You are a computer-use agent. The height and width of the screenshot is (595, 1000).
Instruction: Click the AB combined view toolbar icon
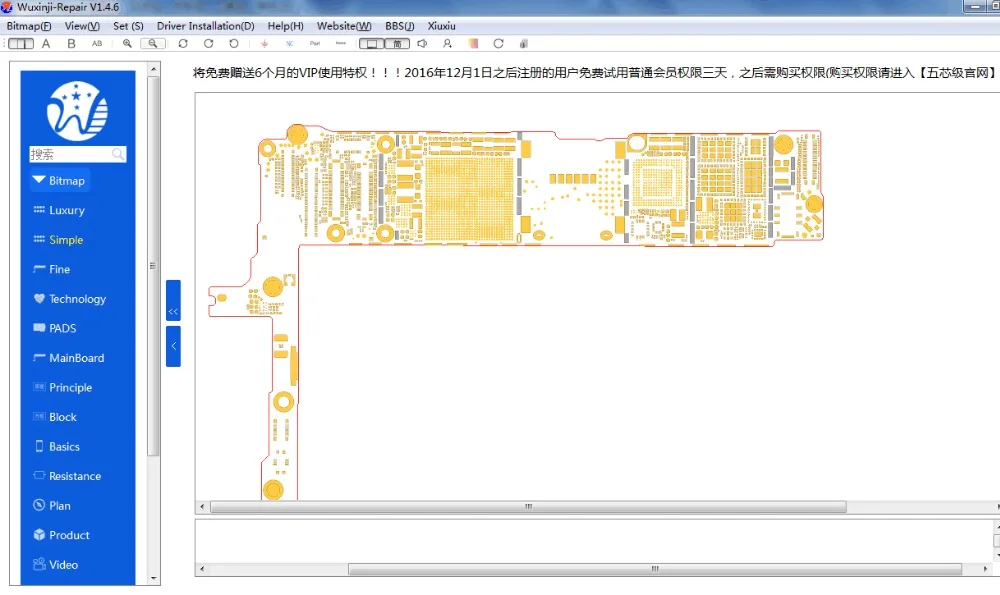(x=97, y=43)
